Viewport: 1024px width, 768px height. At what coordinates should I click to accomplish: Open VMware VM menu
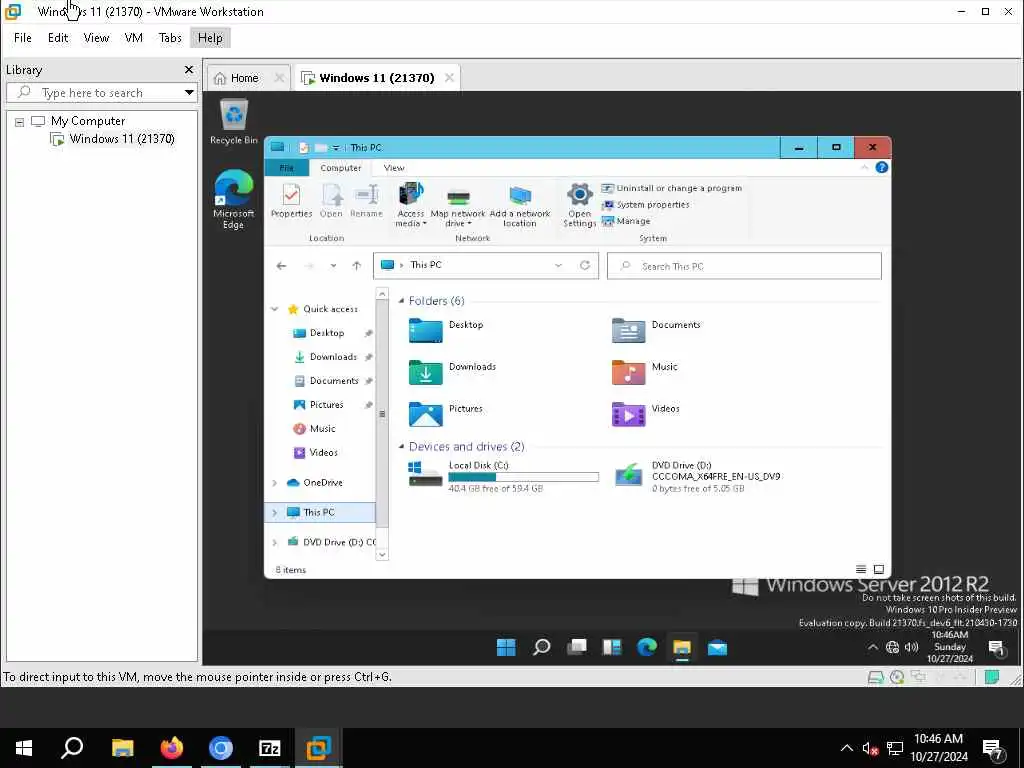tap(134, 38)
